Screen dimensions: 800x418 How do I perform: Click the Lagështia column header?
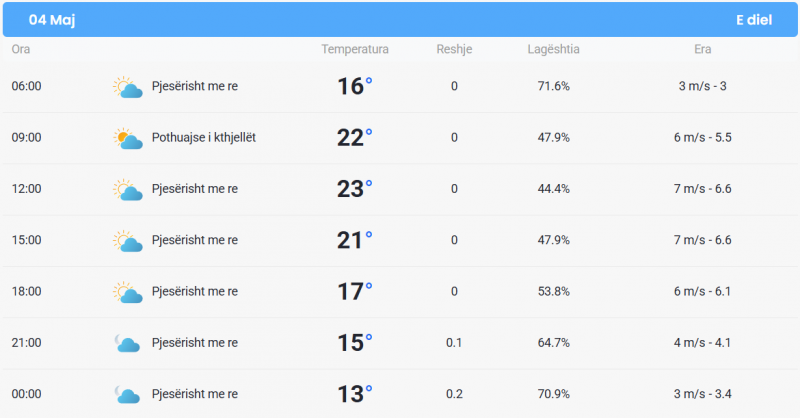[x=554, y=50]
